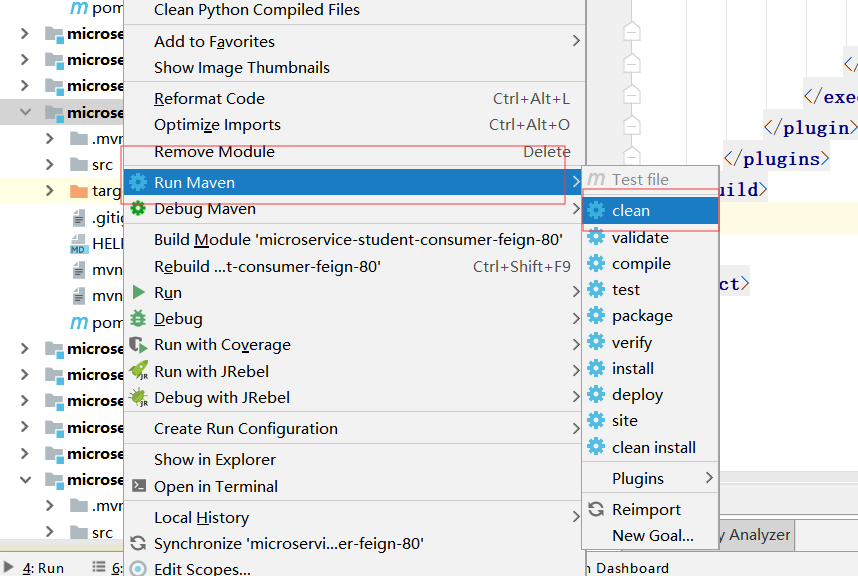Select Clean Python Compiled Files
The width and height of the screenshot is (858, 576).
point(354,10)
